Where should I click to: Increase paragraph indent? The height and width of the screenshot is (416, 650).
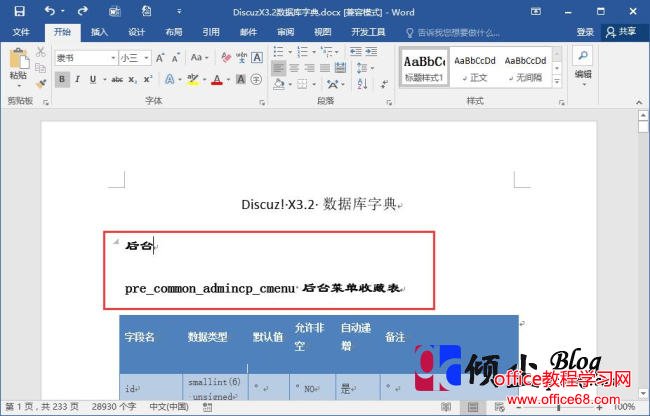[x=371, y=52]
